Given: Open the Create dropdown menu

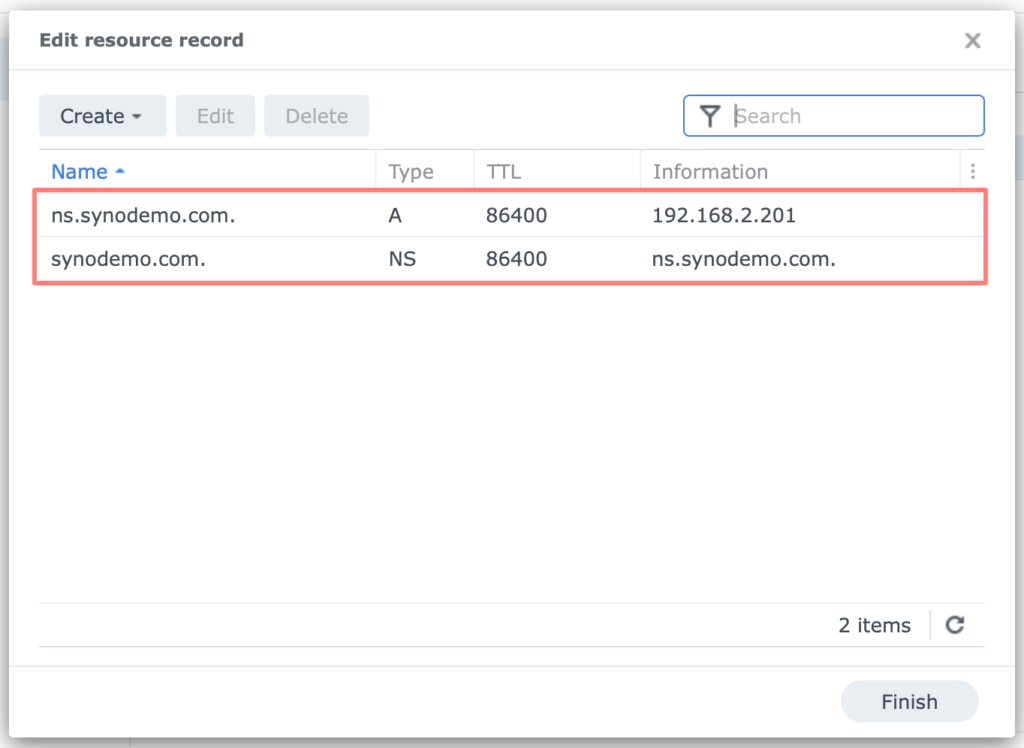Looking at the screenshot, I should (x=103, y=116).
